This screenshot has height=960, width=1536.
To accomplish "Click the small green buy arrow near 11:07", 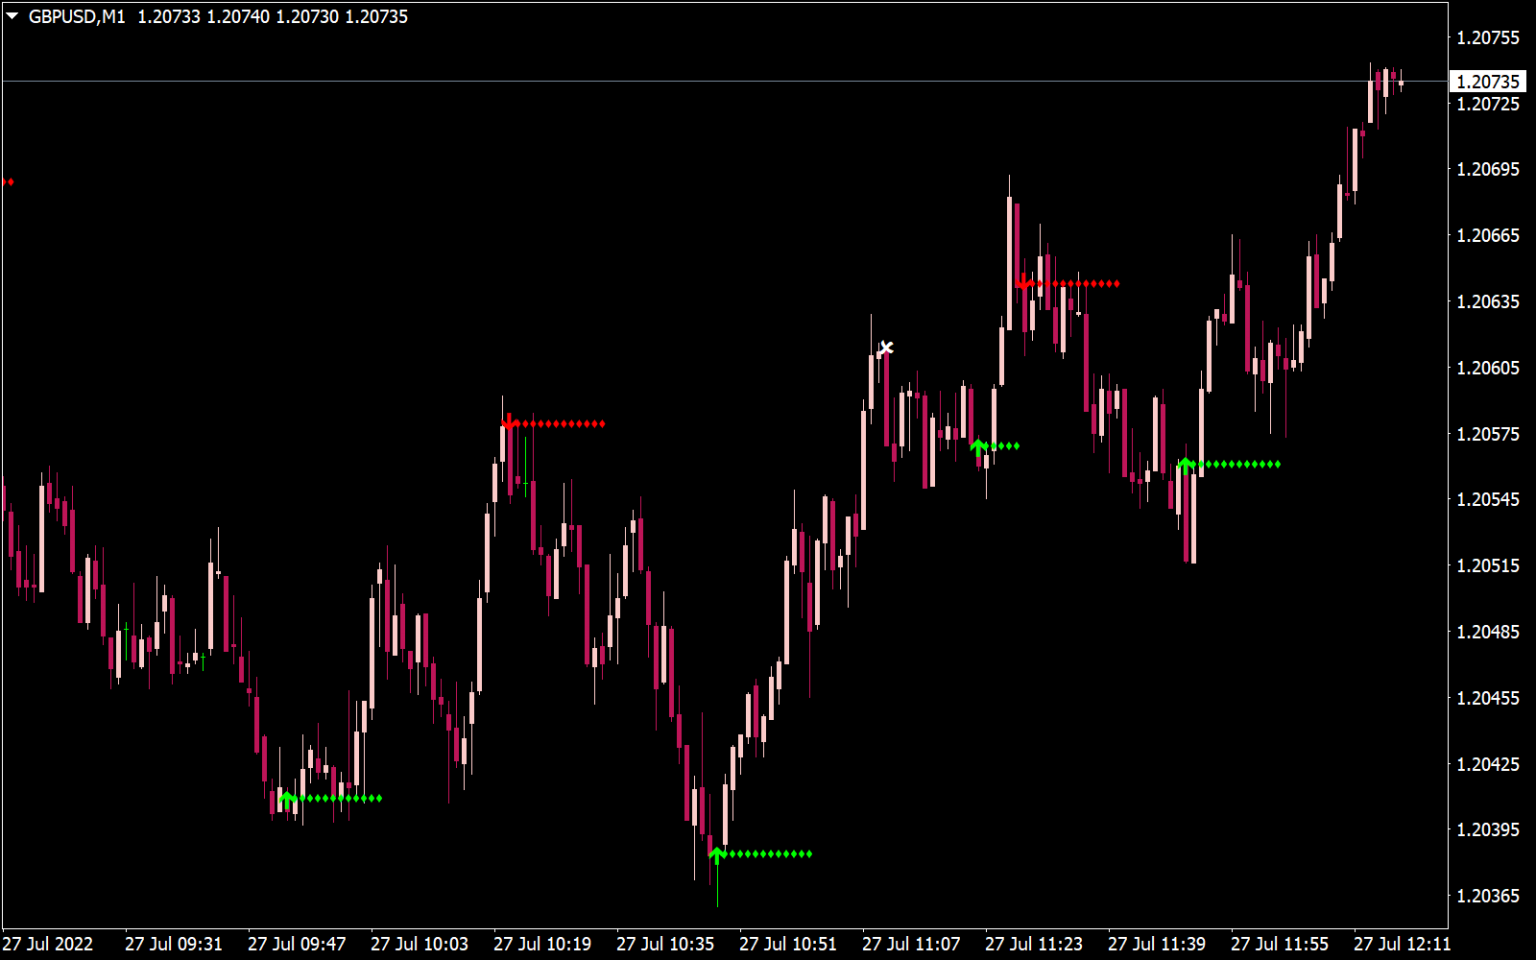I will point(978,445).
